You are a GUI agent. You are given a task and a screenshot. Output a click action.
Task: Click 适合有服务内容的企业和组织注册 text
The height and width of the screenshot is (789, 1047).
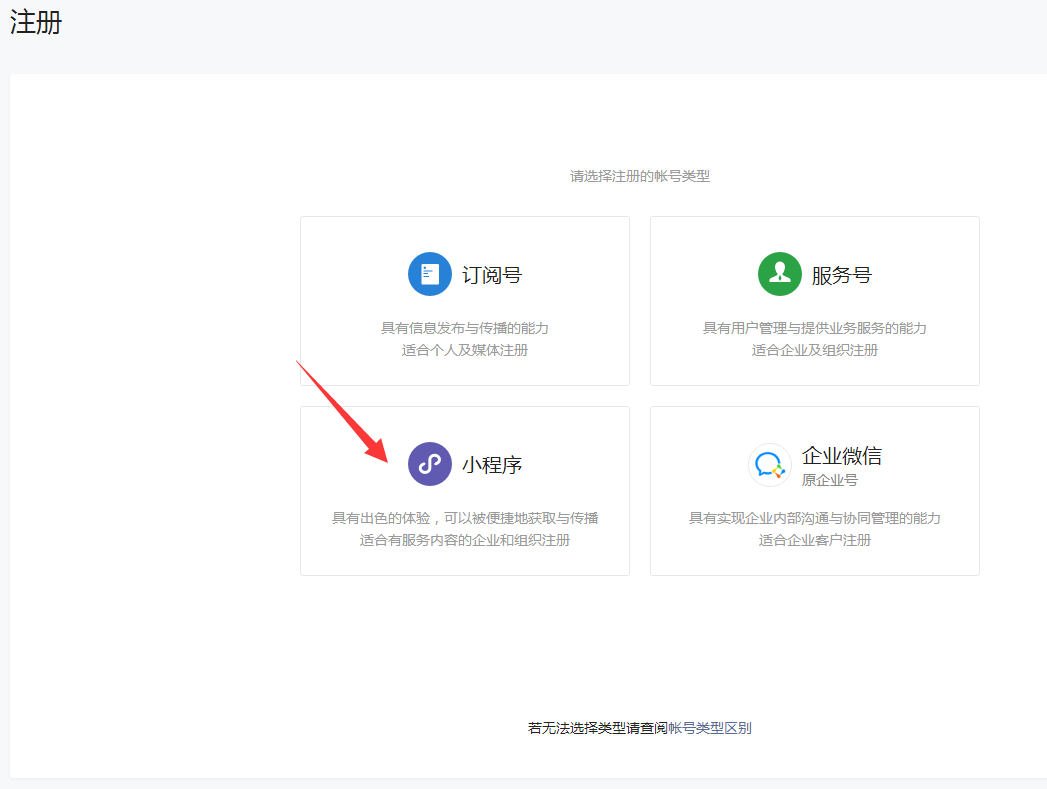tap(464, 540)
